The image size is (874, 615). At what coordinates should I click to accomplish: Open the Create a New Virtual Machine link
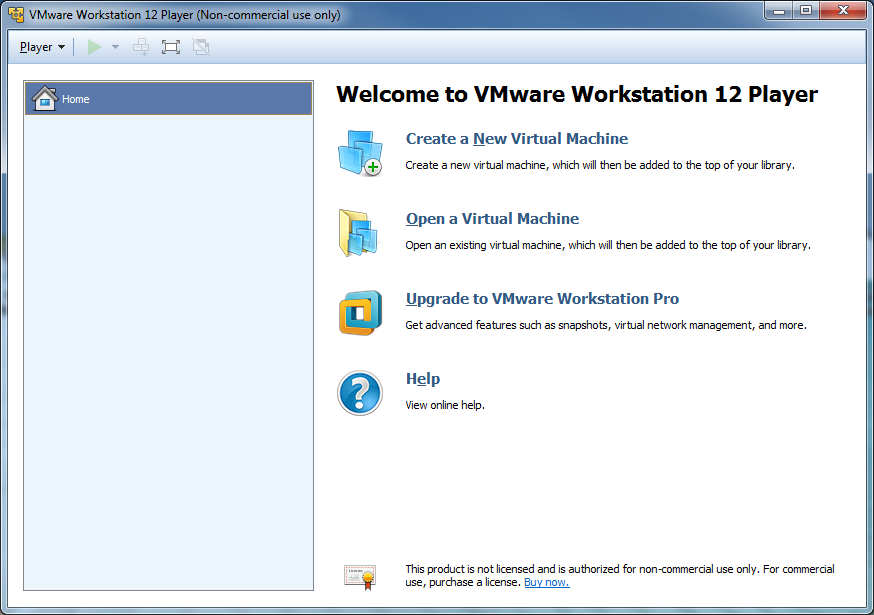[x=516, y=139]
